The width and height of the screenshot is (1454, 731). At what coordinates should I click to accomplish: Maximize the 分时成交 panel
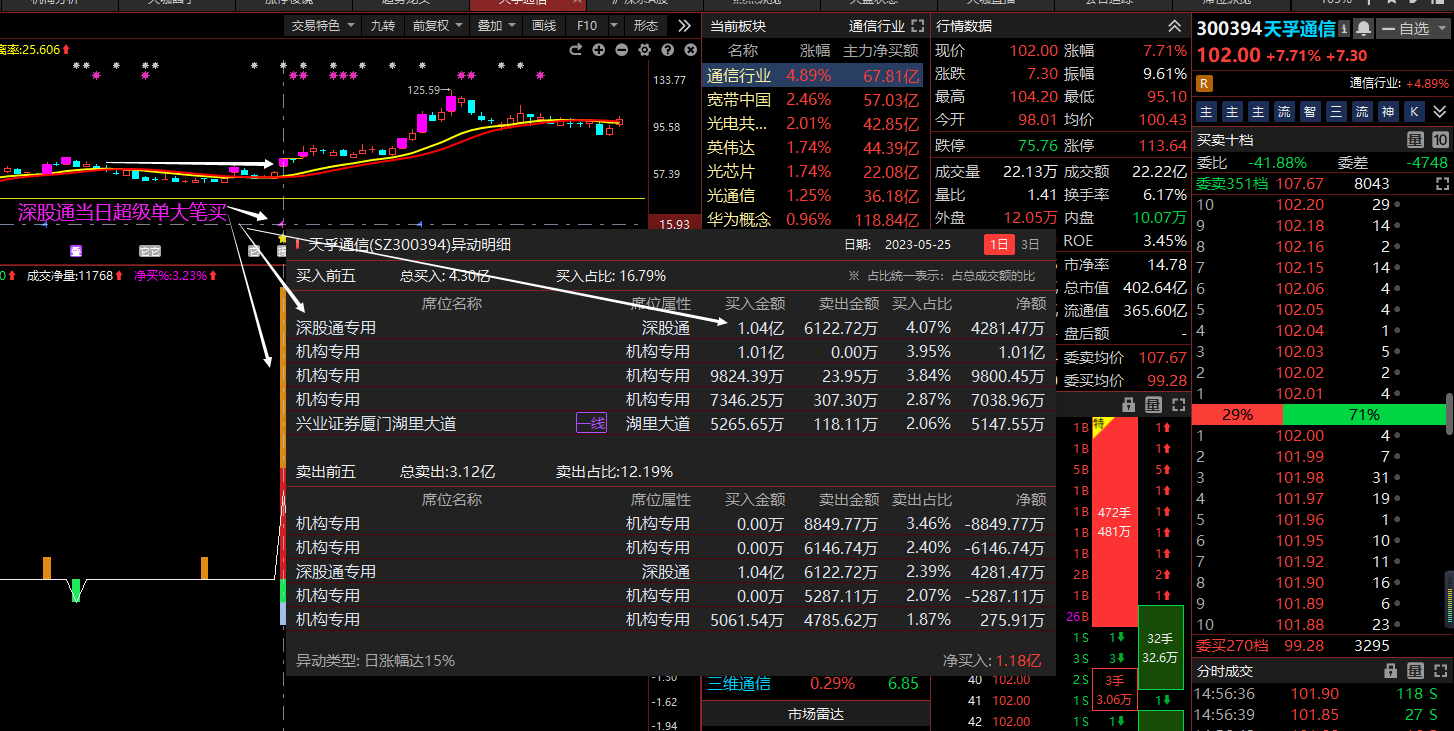point(1440,671)
